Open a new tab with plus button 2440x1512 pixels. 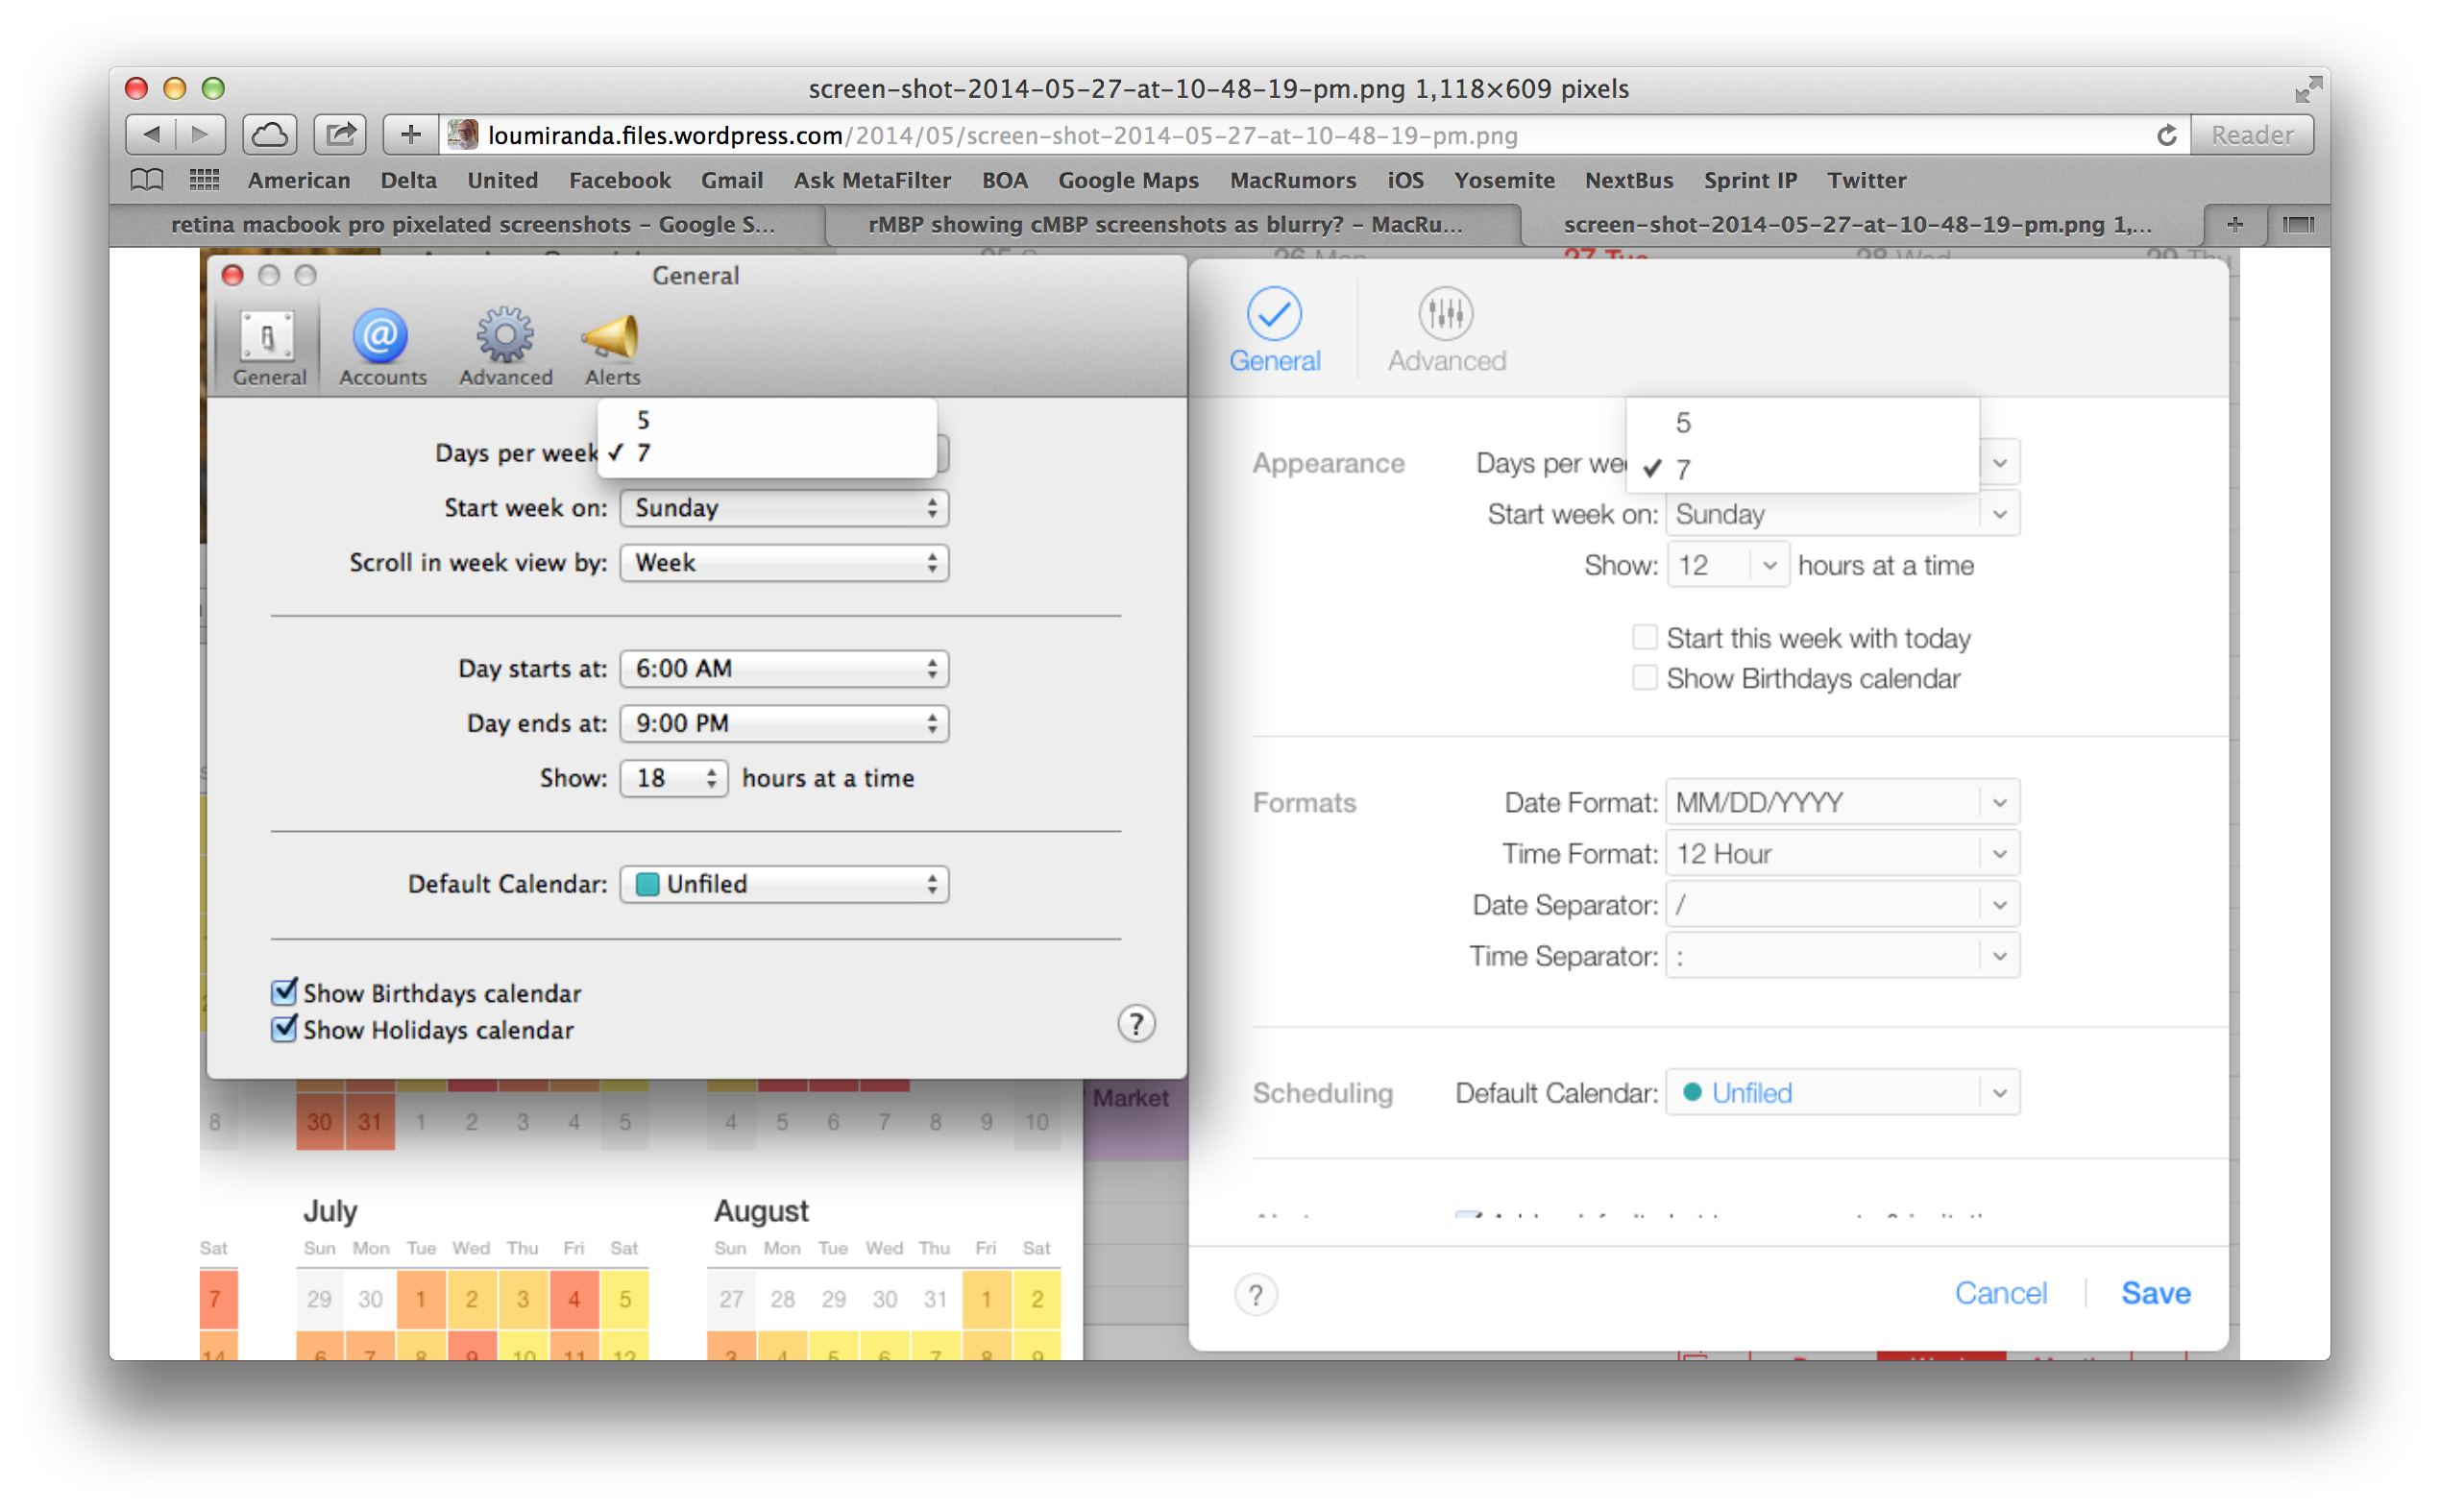(x=2234, y=224)
